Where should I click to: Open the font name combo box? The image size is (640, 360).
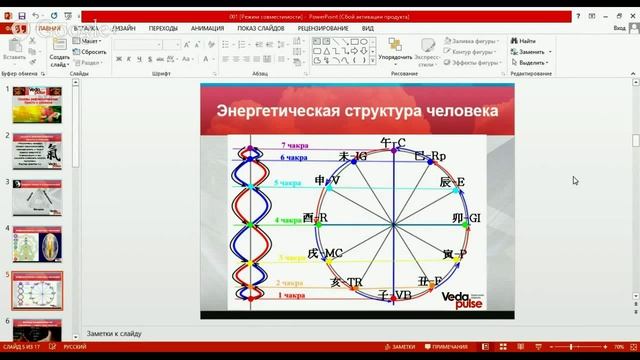[138, 44]
